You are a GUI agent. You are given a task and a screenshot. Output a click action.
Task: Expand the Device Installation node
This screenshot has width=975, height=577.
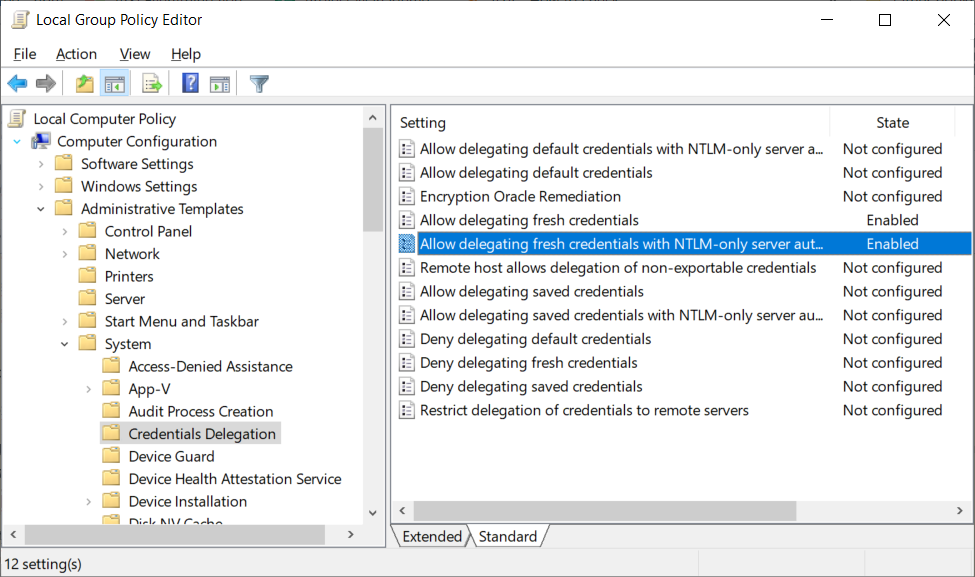(88, 502)
